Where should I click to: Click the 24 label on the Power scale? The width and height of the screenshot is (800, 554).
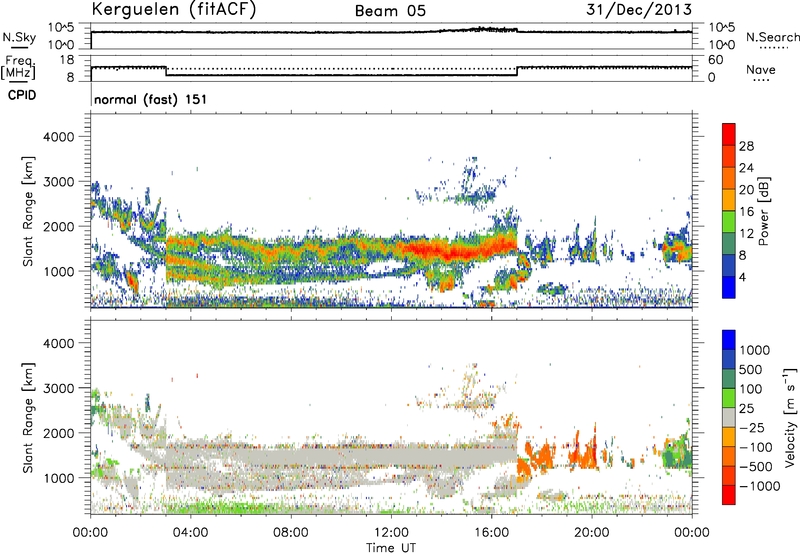point(746,168)
